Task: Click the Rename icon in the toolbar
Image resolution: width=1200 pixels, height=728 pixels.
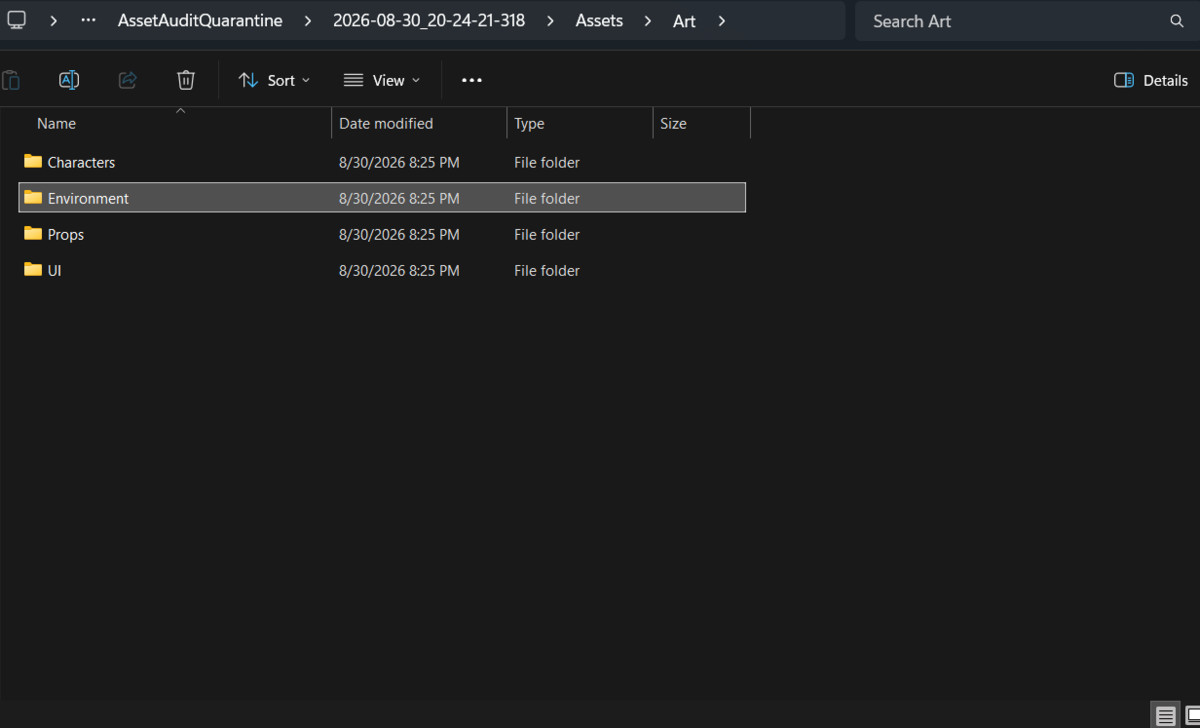Action: point(69,80)
